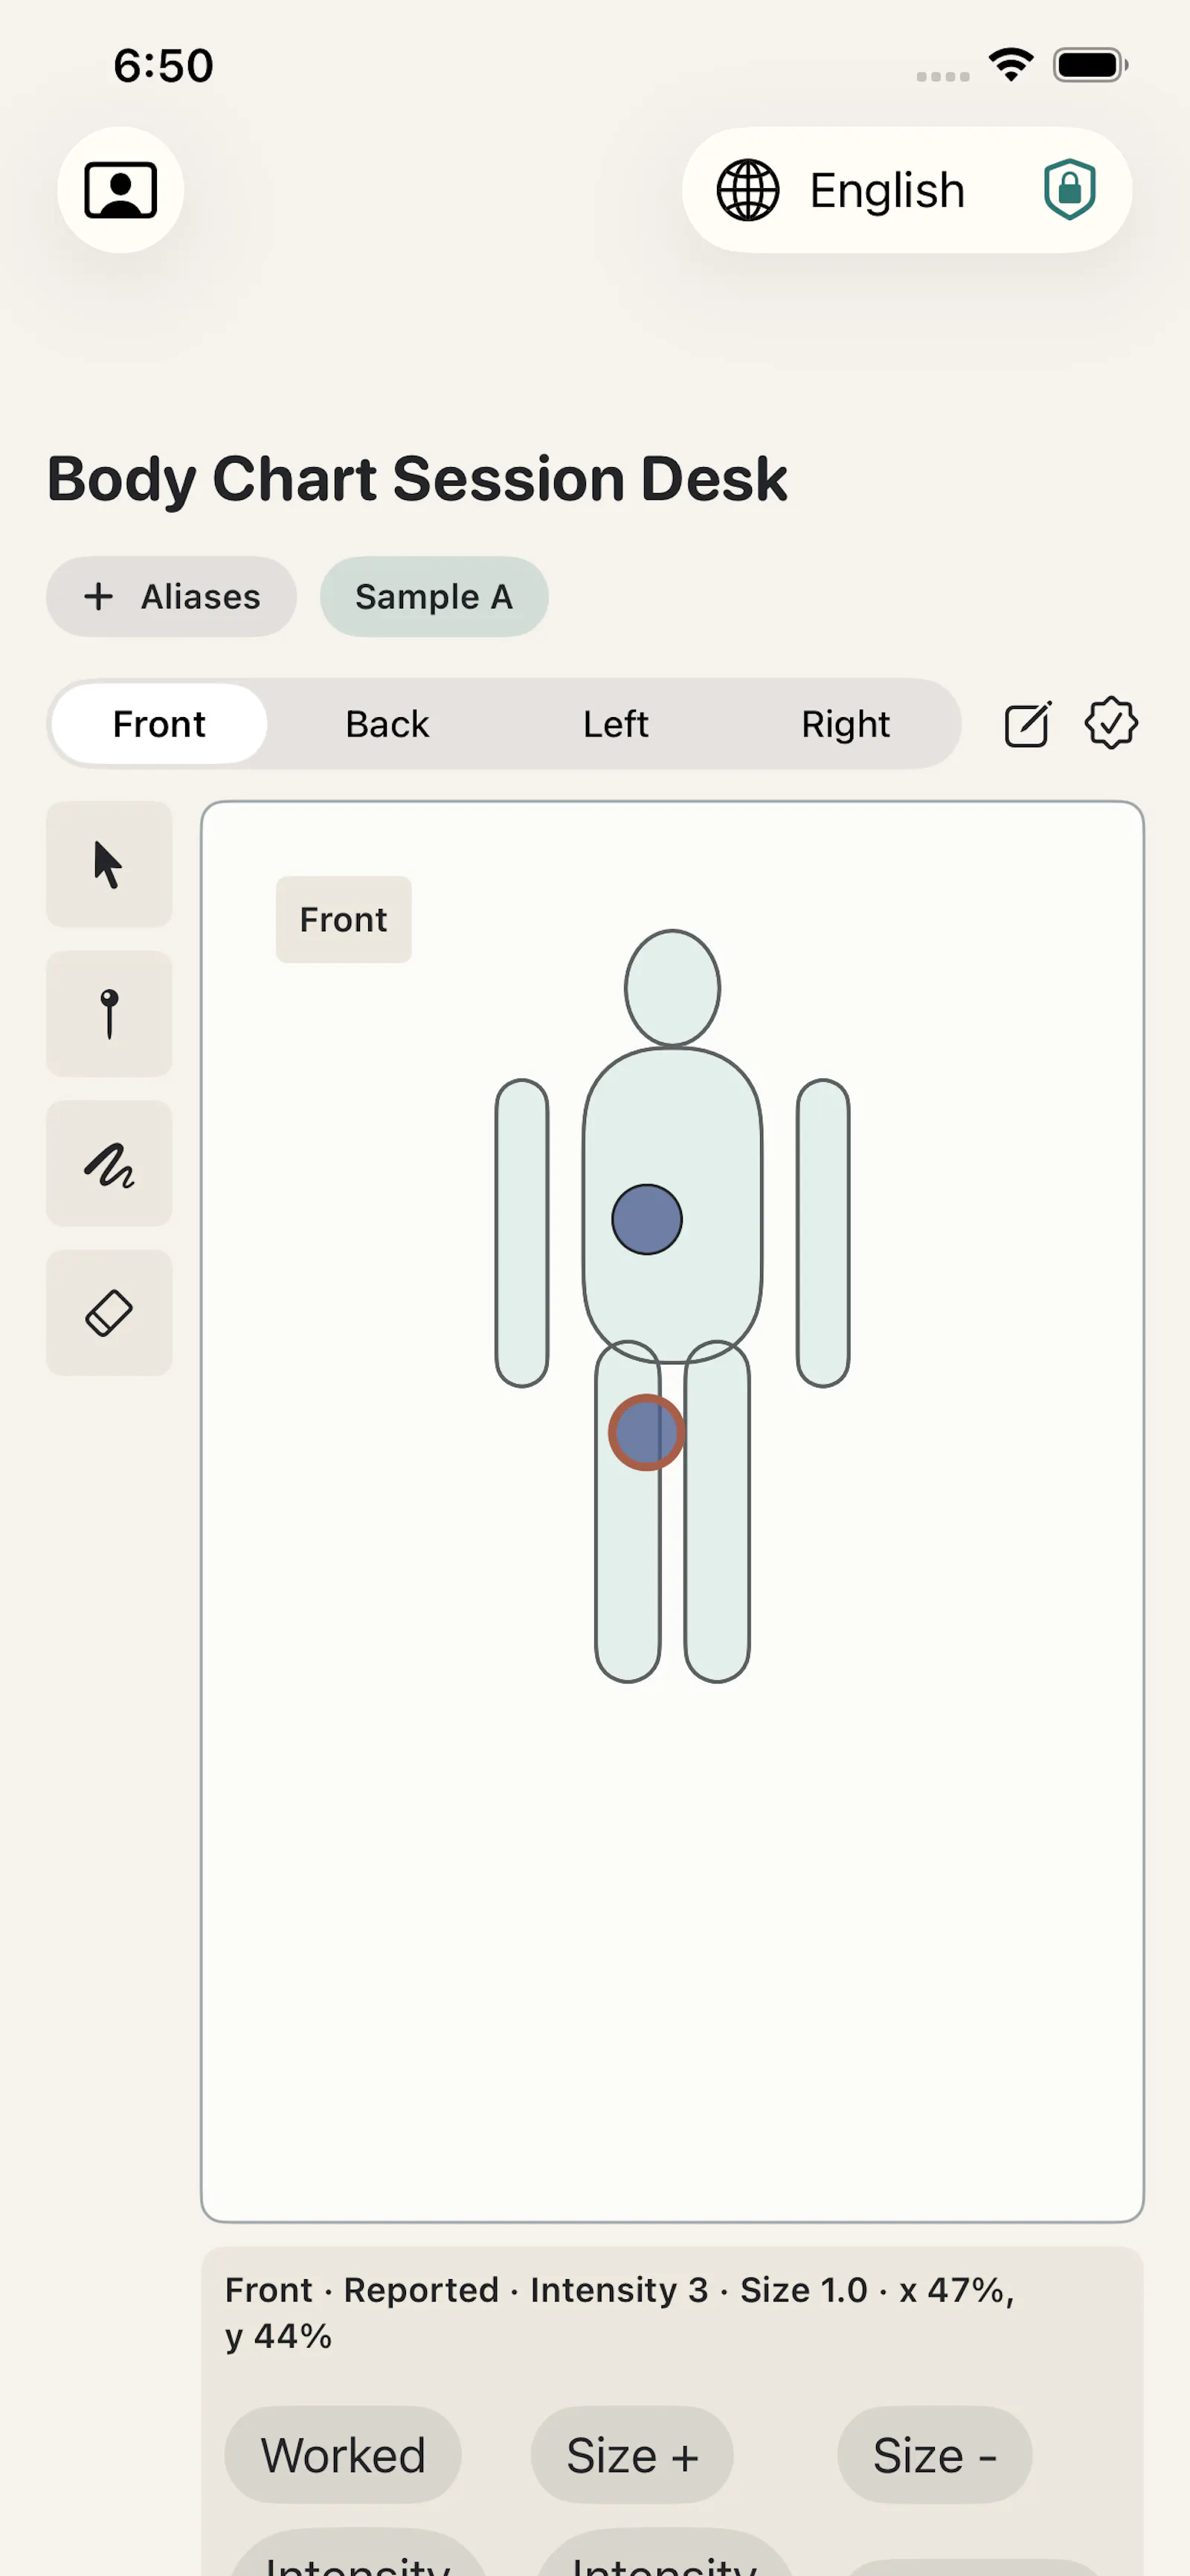Add new Aliases chip
Screen dimensions: 1190x2576
171,597
